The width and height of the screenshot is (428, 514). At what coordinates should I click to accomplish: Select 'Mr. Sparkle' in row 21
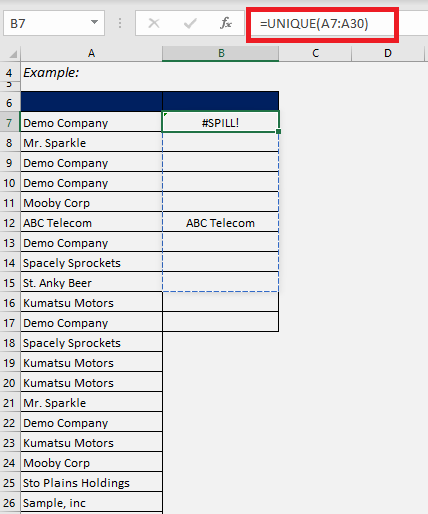(91, 403)
